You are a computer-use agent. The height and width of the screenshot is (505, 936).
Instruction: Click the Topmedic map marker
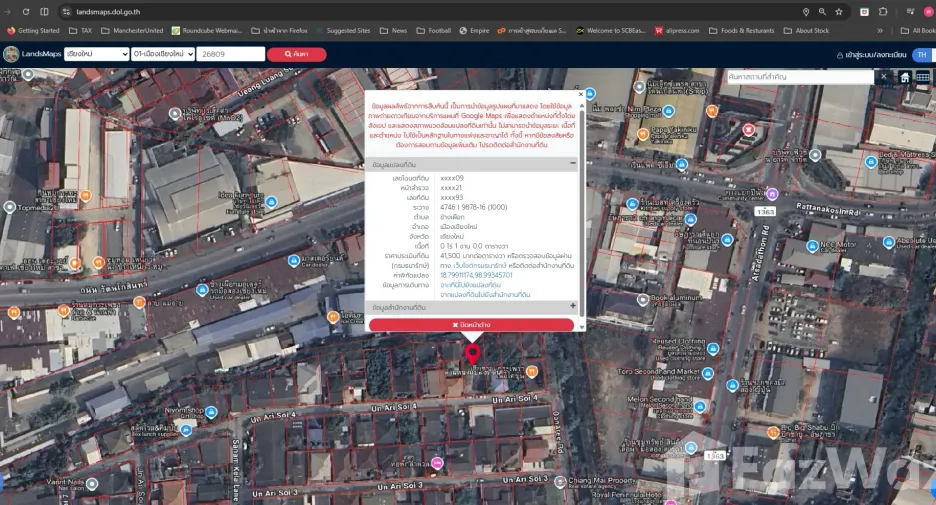10,207
